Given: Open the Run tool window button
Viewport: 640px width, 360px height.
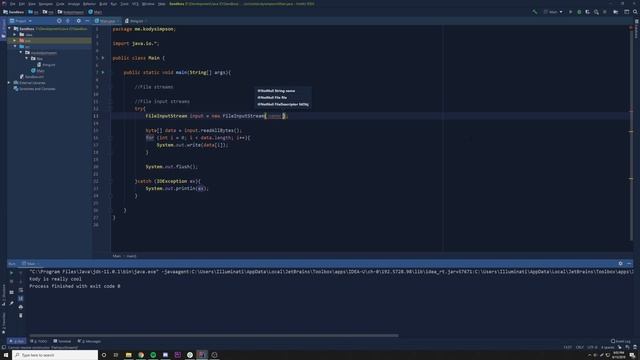Looking at the screenshot, I should [17, 341].
